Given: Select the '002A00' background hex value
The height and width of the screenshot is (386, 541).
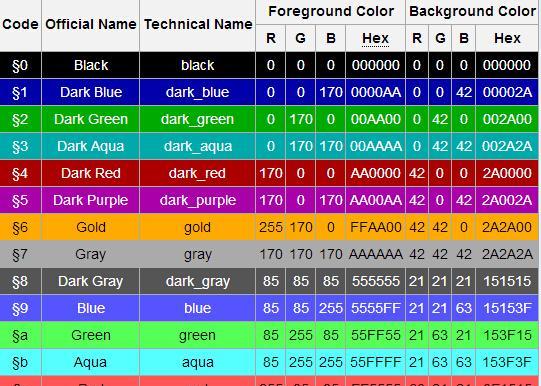Looking at the screenshot, I should (507, 119).
